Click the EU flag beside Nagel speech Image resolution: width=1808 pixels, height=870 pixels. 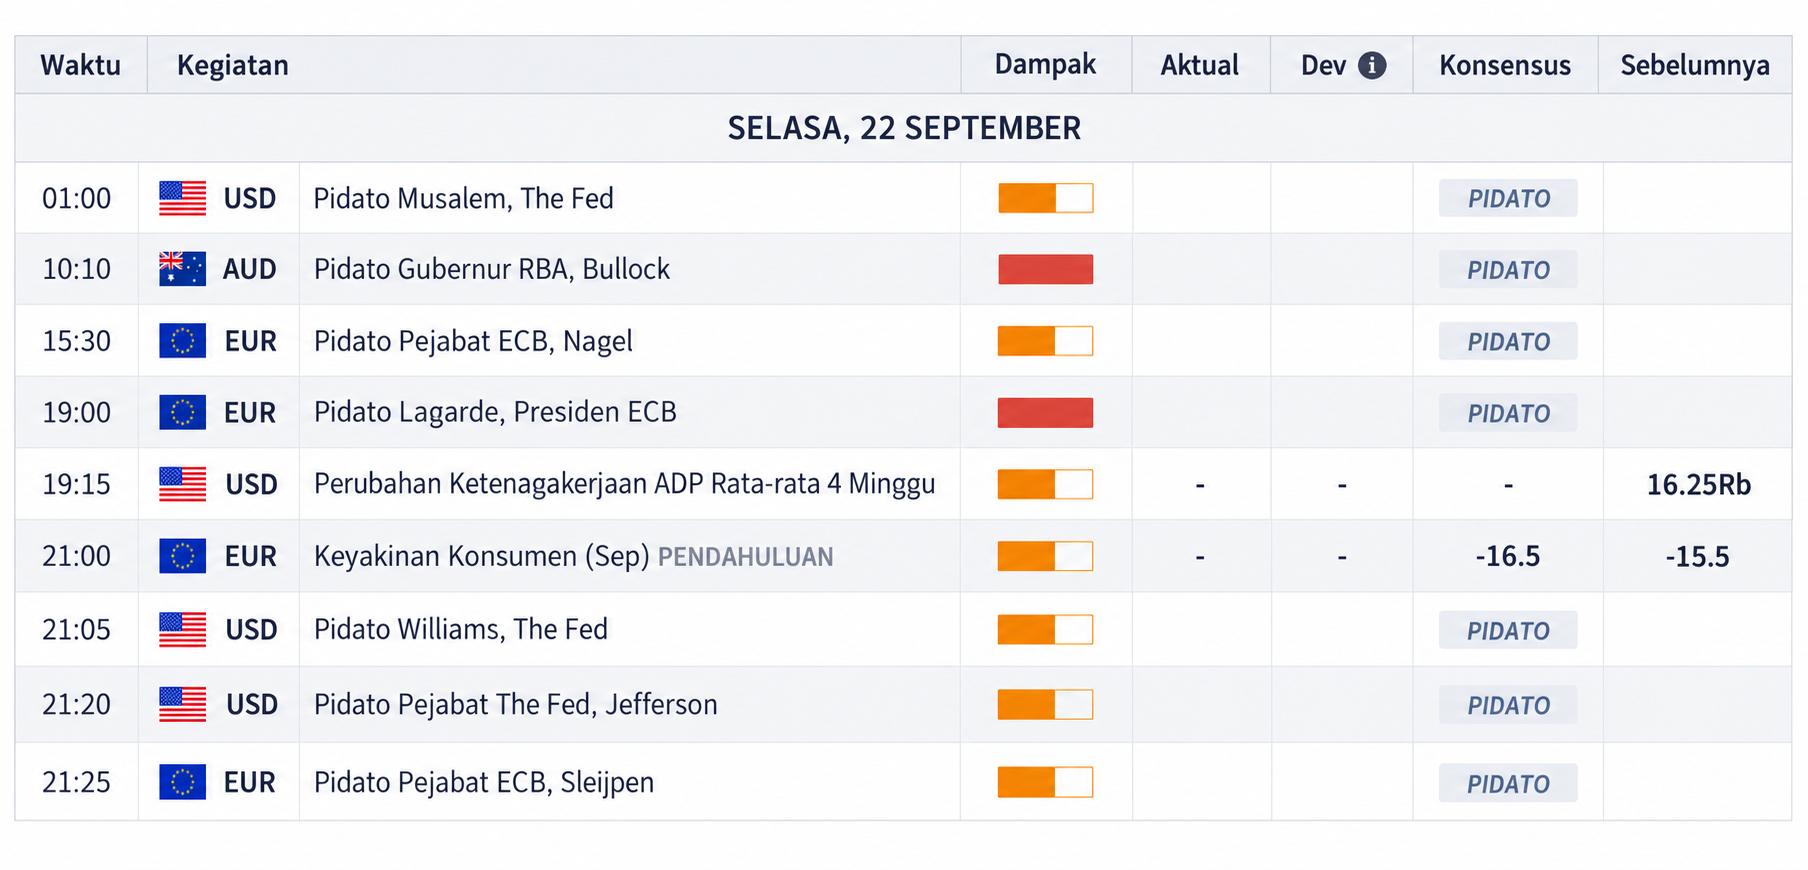[182, 341]
